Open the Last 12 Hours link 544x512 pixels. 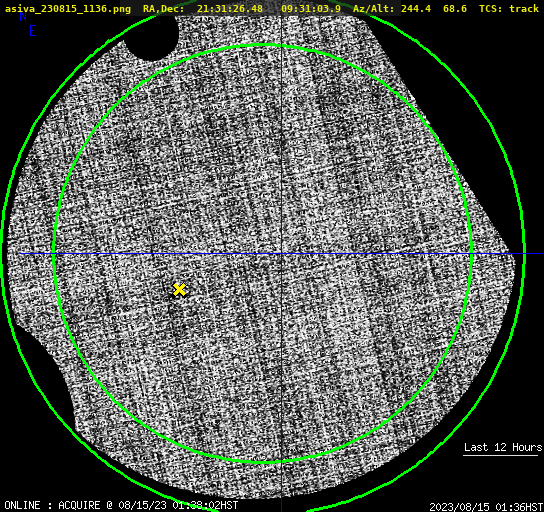tap(503, 447)
